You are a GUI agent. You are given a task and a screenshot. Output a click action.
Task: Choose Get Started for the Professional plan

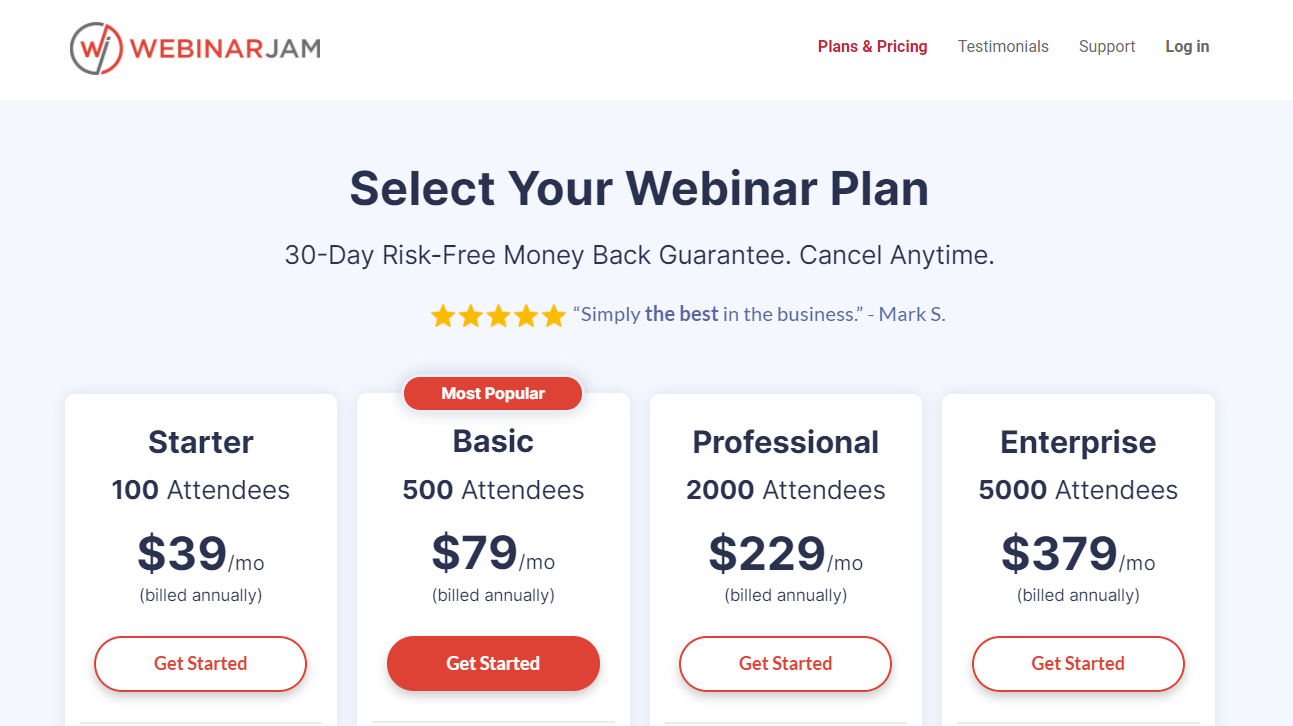click(785, 663)
